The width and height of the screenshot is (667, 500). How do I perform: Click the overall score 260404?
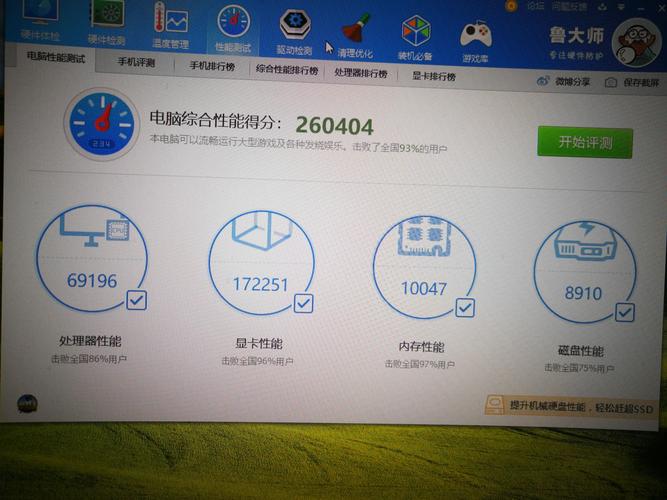335,126
